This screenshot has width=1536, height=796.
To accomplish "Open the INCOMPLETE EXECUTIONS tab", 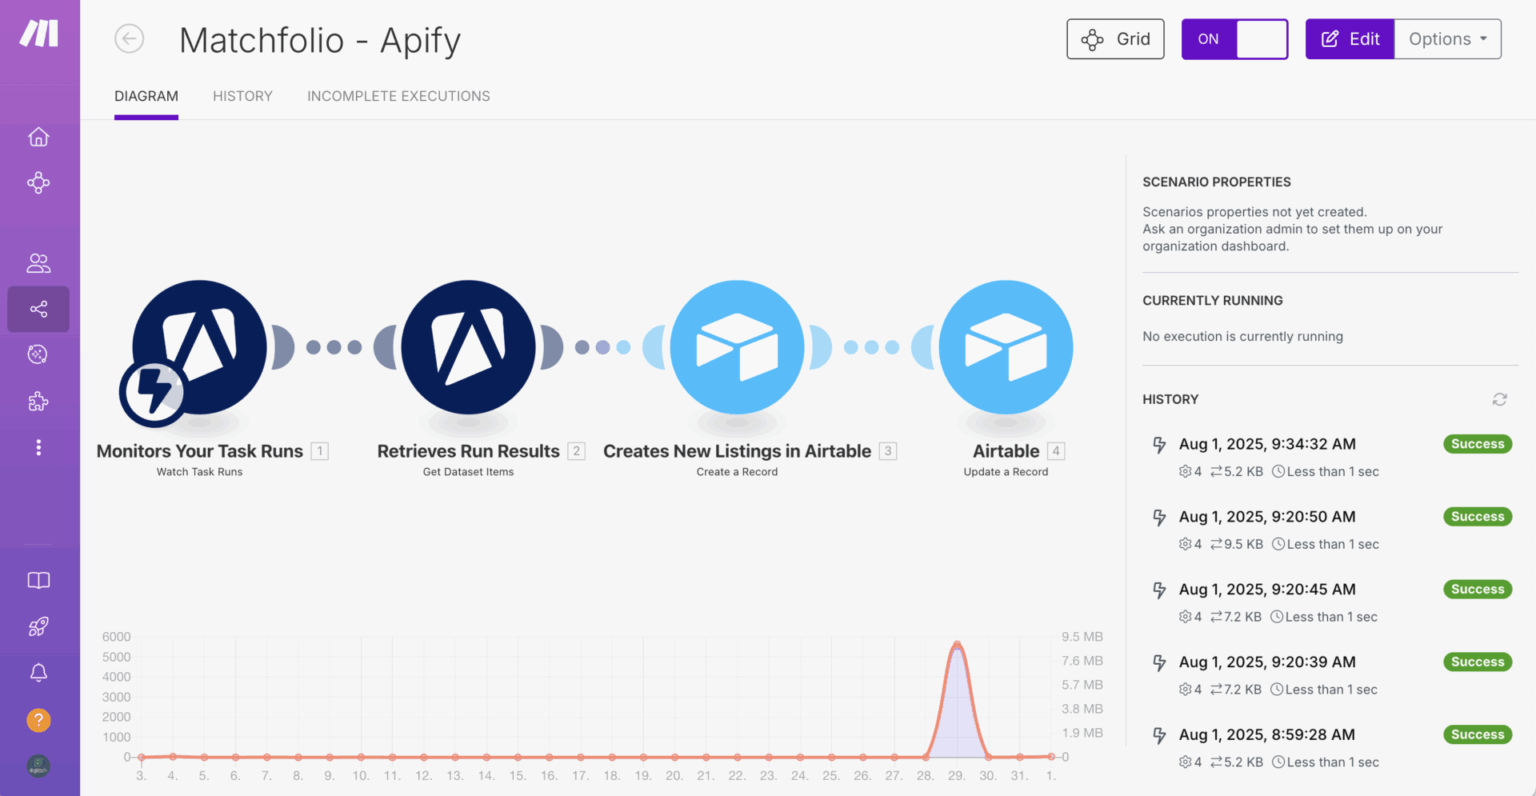I will tap(398, 96).
